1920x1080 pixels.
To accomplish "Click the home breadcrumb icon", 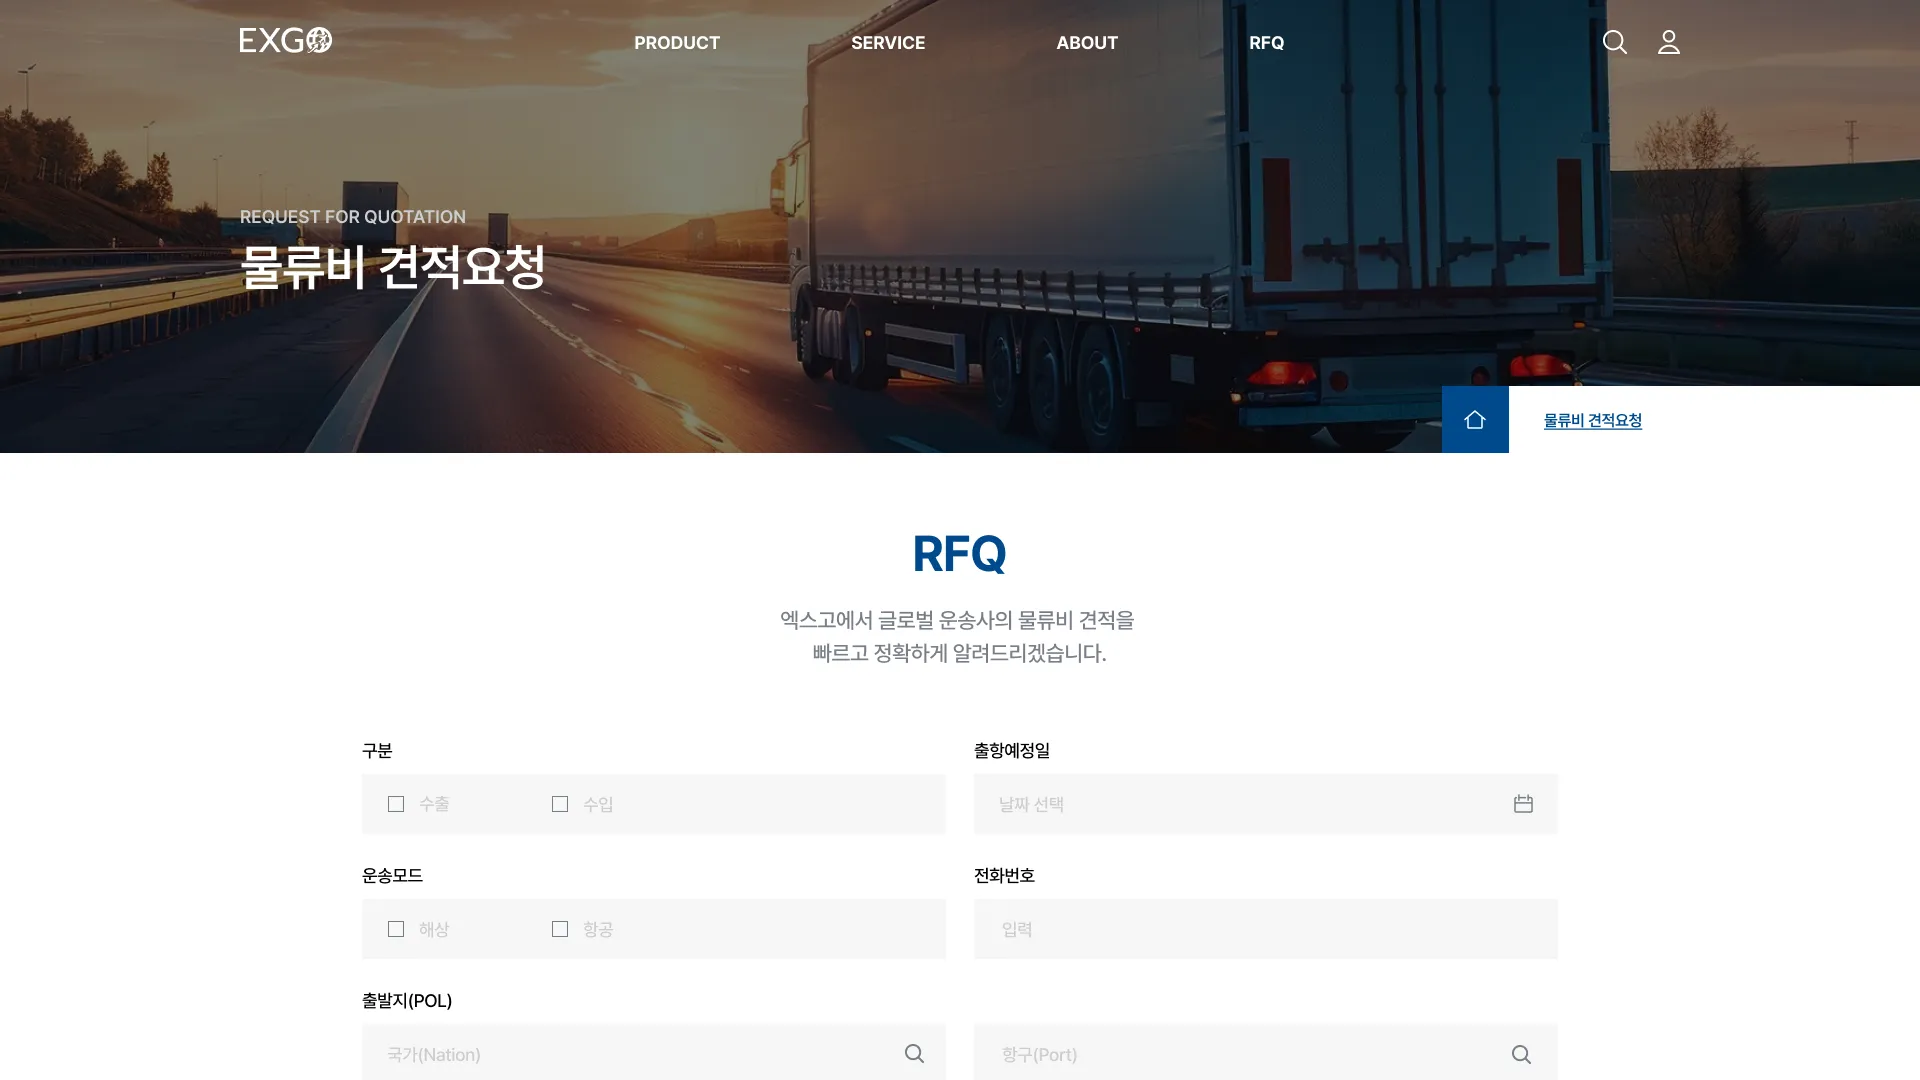I will click(x=1475, y=420).
